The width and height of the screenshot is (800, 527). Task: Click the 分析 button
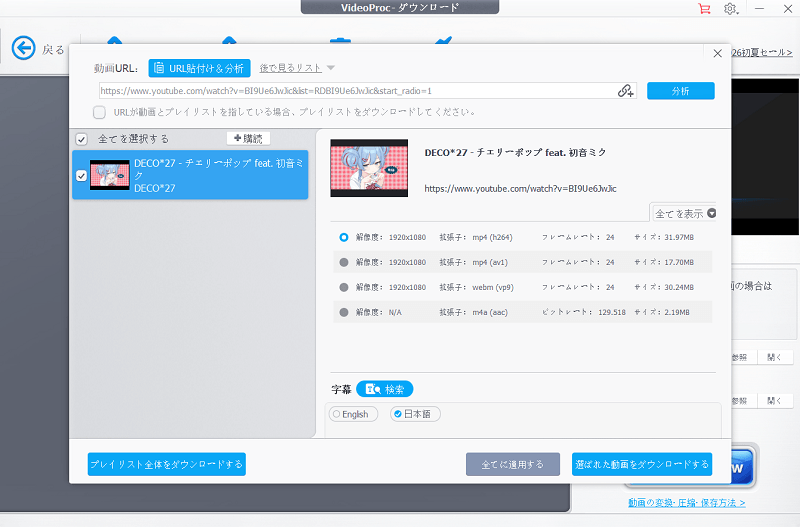[681, 91]
